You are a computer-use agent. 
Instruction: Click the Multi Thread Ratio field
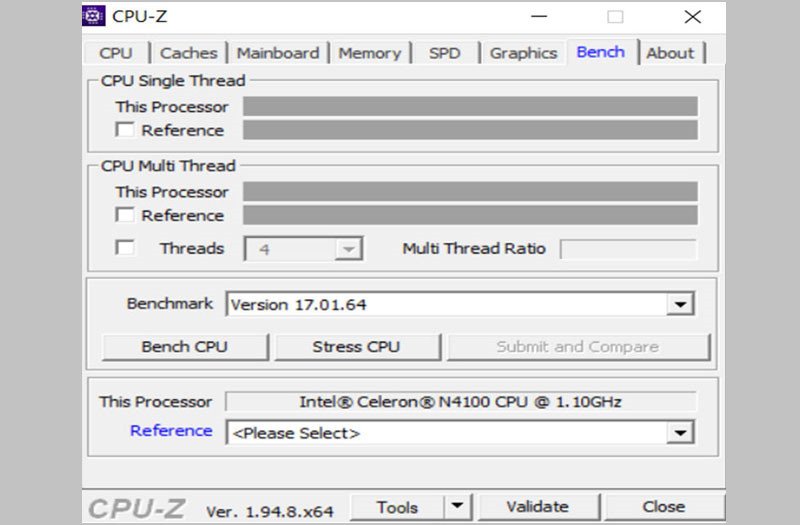[x=629, y=249]
